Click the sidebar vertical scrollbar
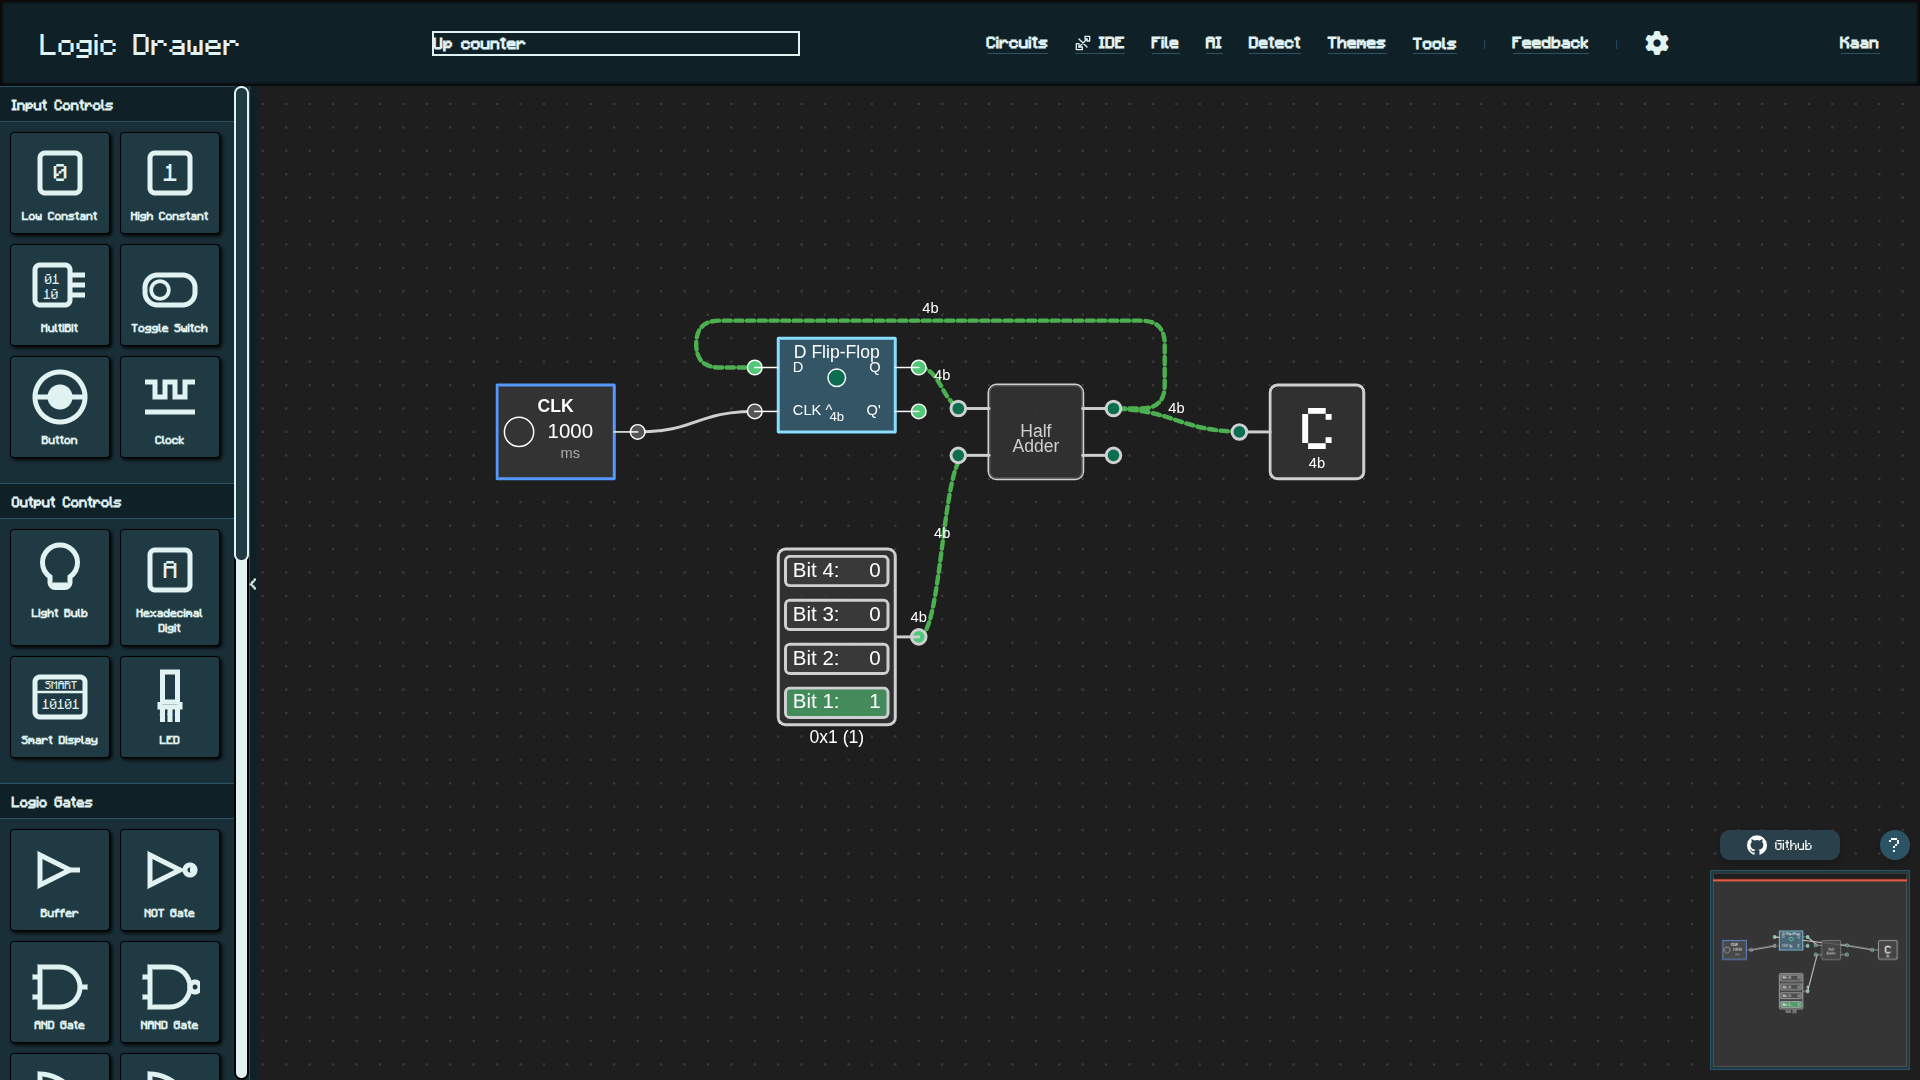 (x=241, y=324)
